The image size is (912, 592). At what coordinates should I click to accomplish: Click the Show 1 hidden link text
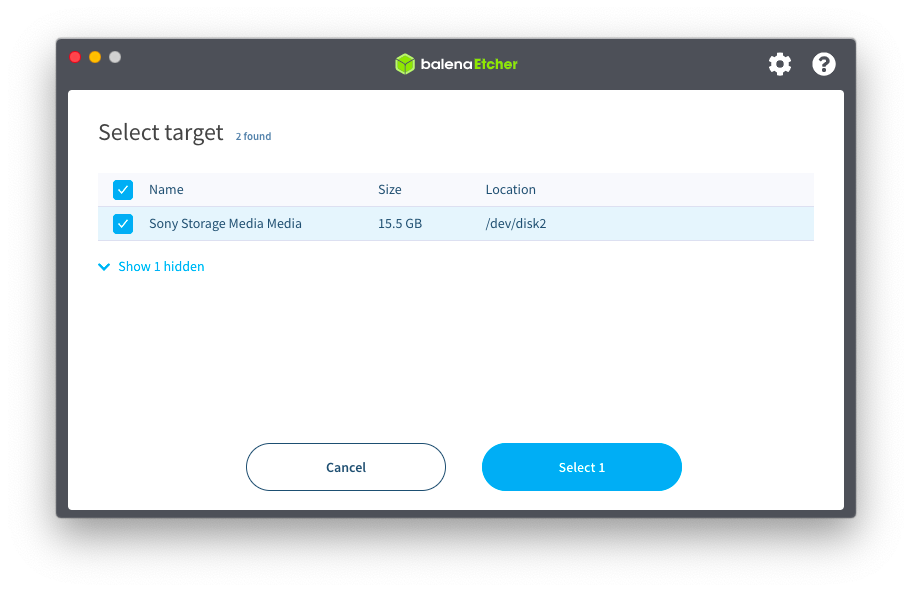coord(161,266)
